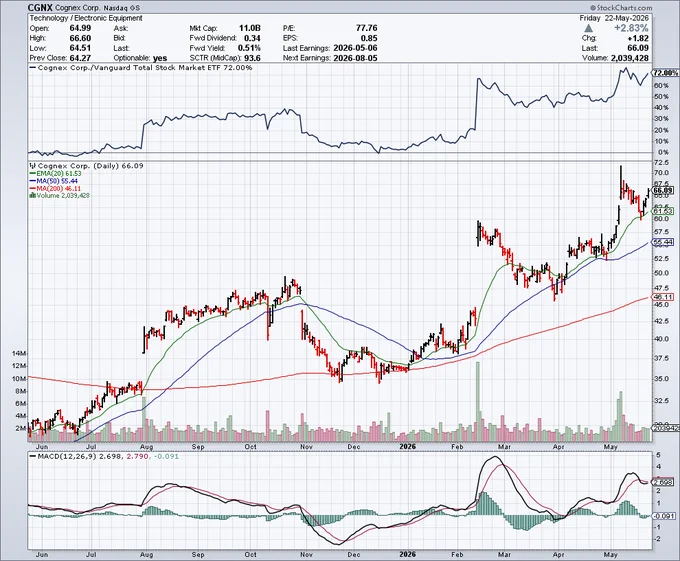This screenshot has height=561, width=680.
Task: Click the 46.11 moving-average flag on the price axis
Action: point(663,297)
